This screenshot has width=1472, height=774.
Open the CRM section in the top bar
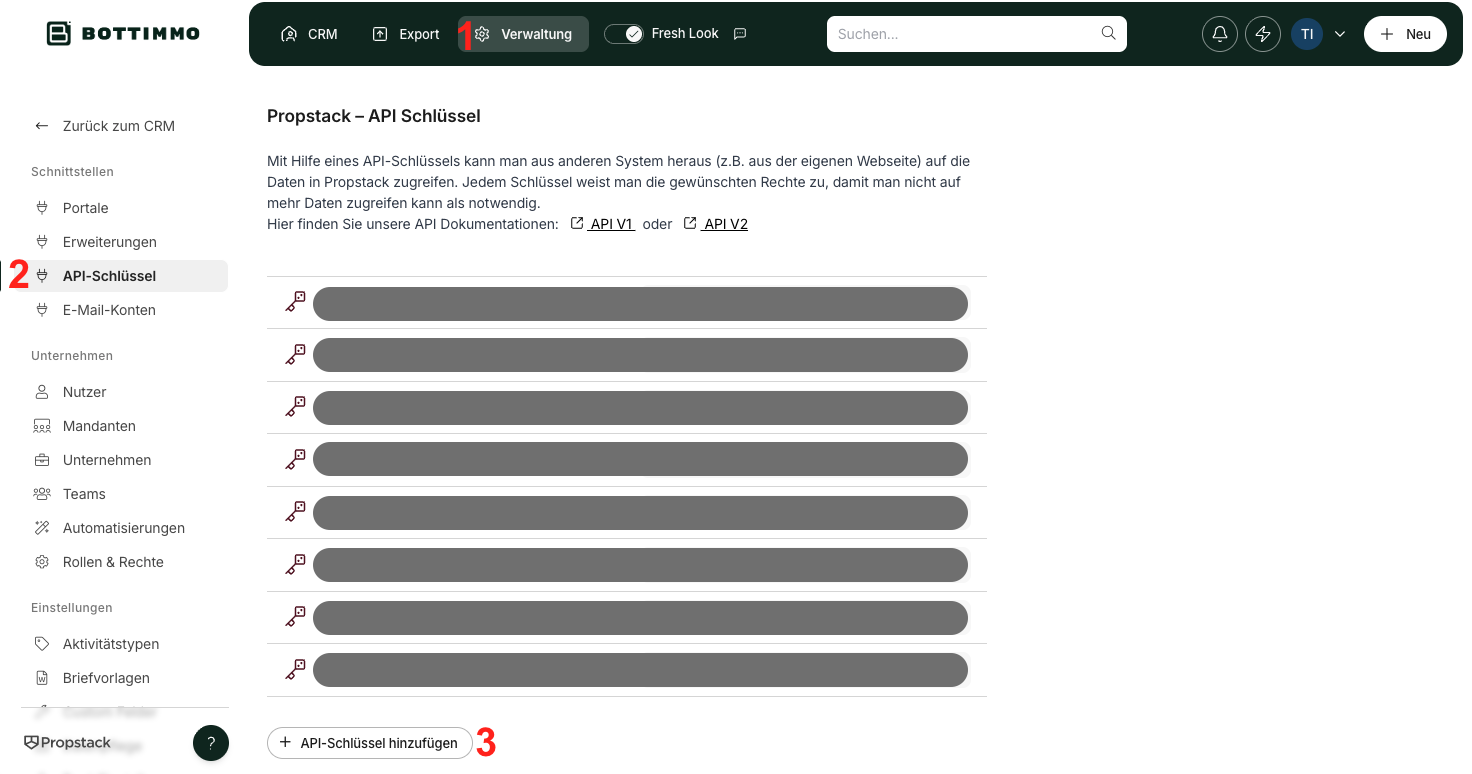click(309, 34)
